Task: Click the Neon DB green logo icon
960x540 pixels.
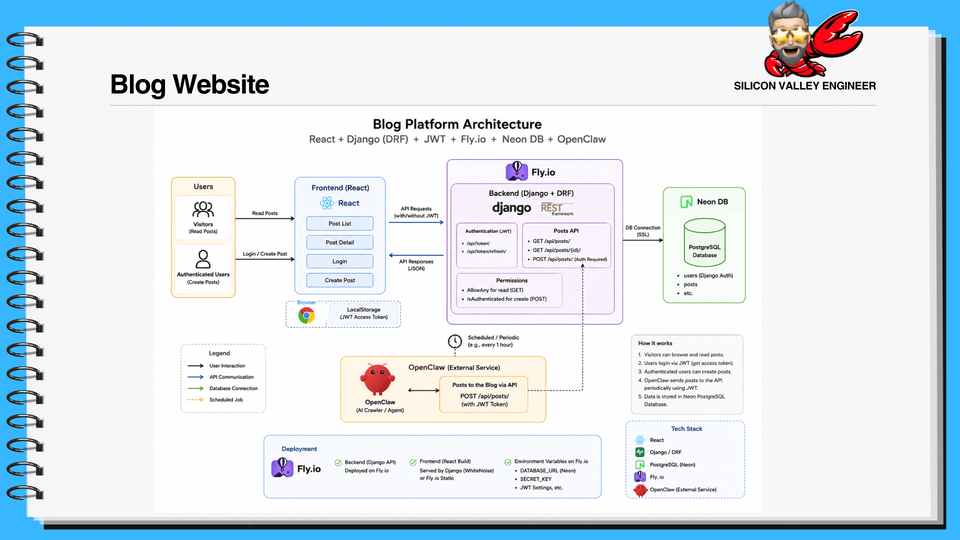Action: pyautogui.click(x=686, y=201)
